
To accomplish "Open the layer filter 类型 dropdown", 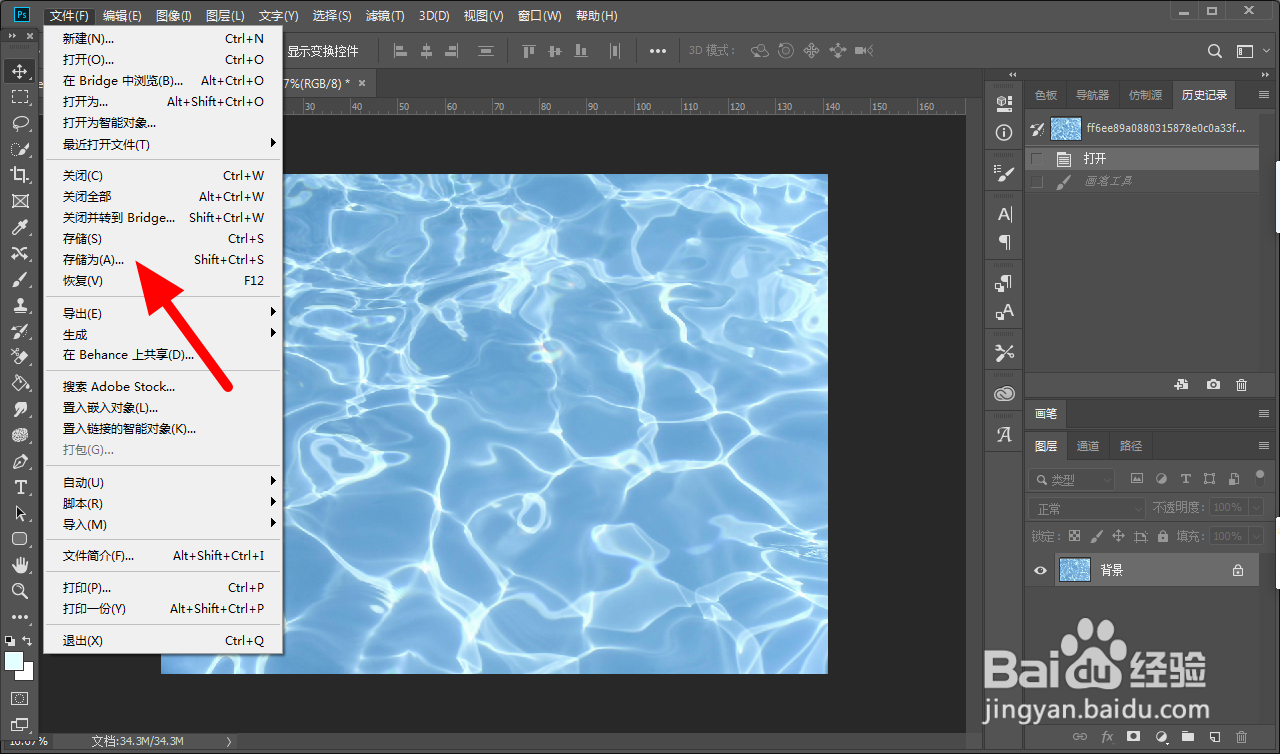I will click(1072, 480).
